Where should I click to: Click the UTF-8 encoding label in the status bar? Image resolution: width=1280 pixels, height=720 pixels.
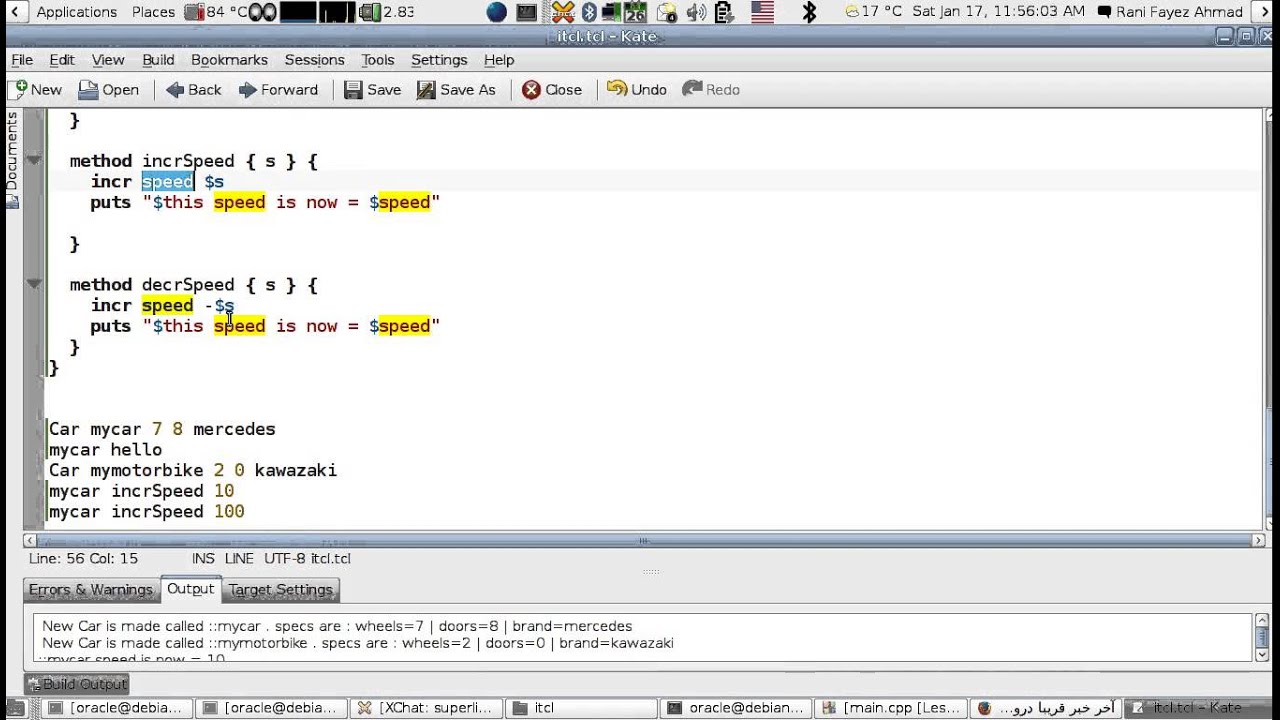coord(284,559)
